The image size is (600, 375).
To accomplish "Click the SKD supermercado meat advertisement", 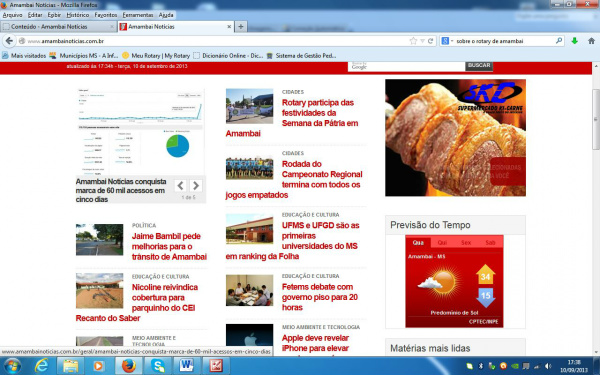I will (455, 138).
